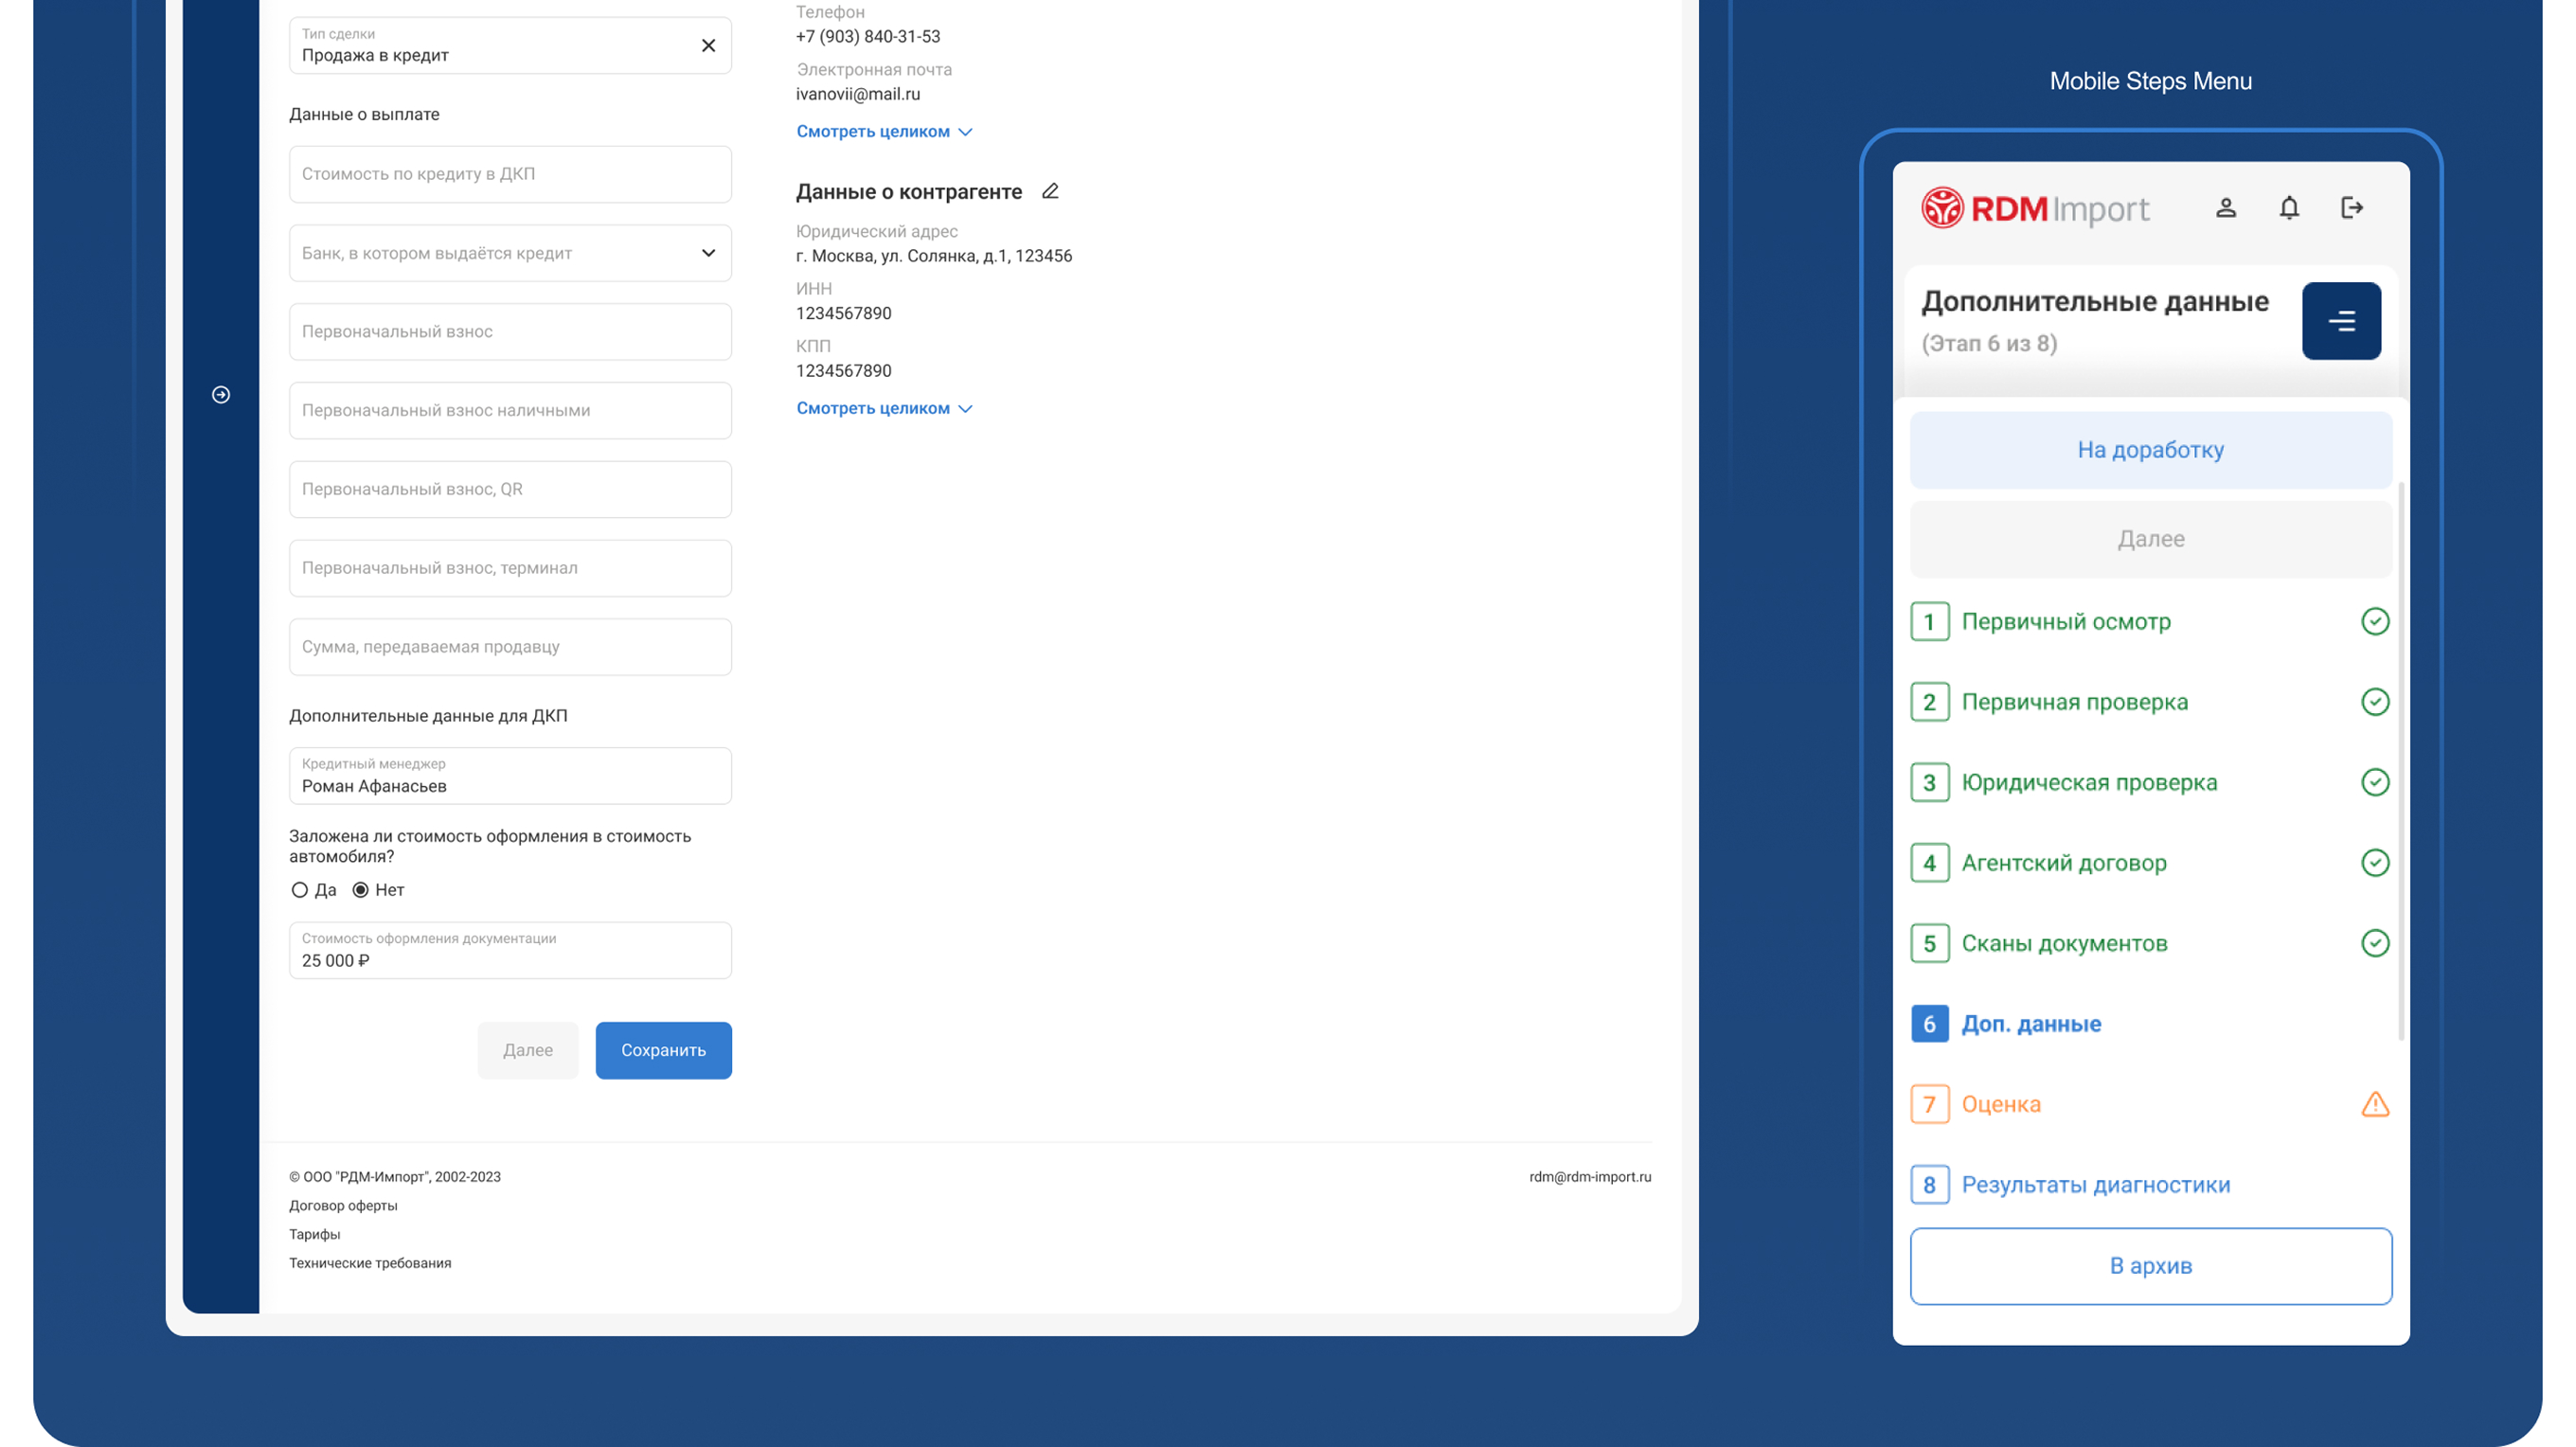Click the Сохранить button
Viewport: 2576px width, 1447px height.
click(x=663, y=1050)
